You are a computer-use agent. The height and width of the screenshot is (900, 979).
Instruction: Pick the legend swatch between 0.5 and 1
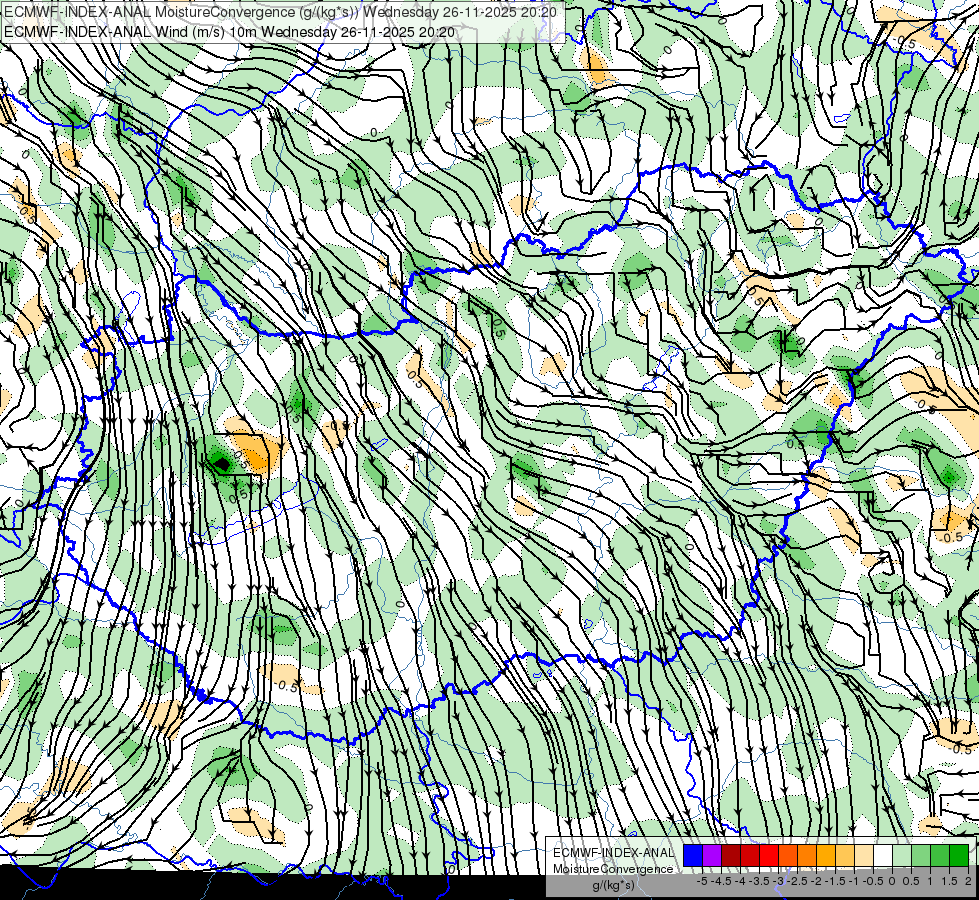(921, 856)
